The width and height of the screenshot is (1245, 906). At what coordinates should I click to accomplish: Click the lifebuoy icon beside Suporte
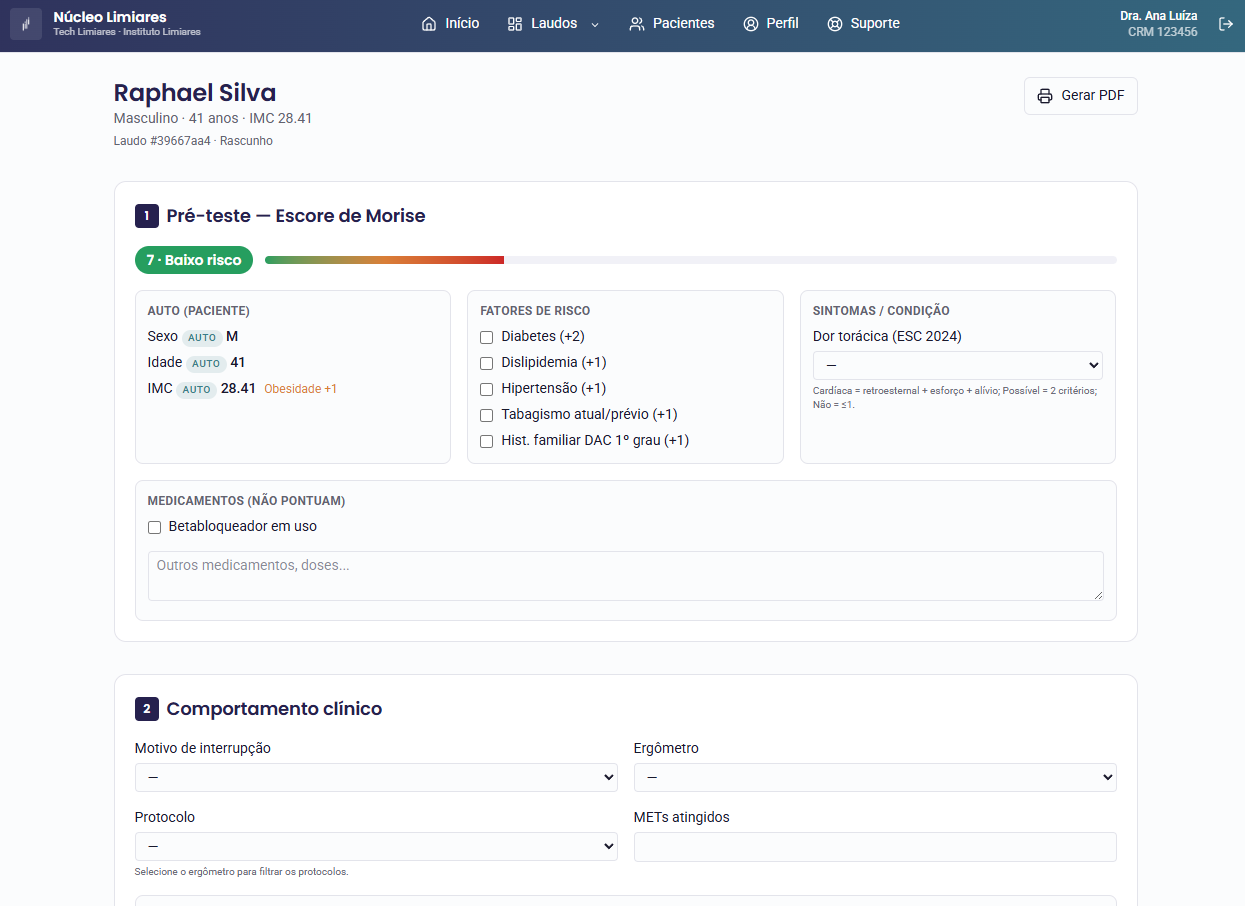pyautogui.click(x=835, y=23)
